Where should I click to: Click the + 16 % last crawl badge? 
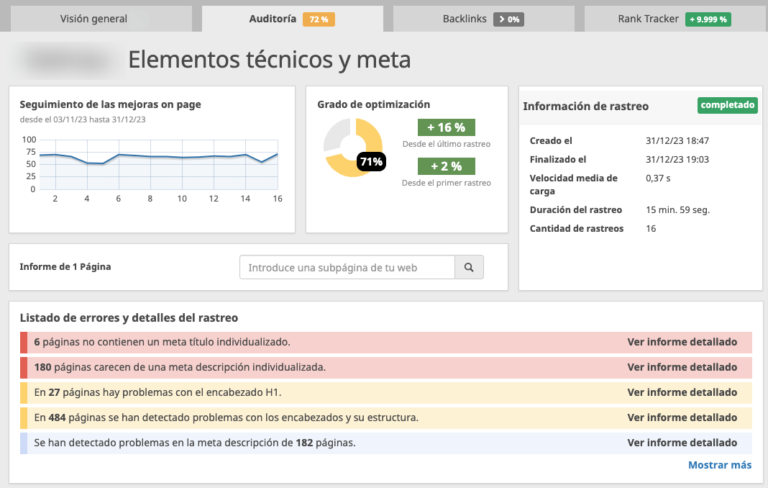(x=446, y=127)
